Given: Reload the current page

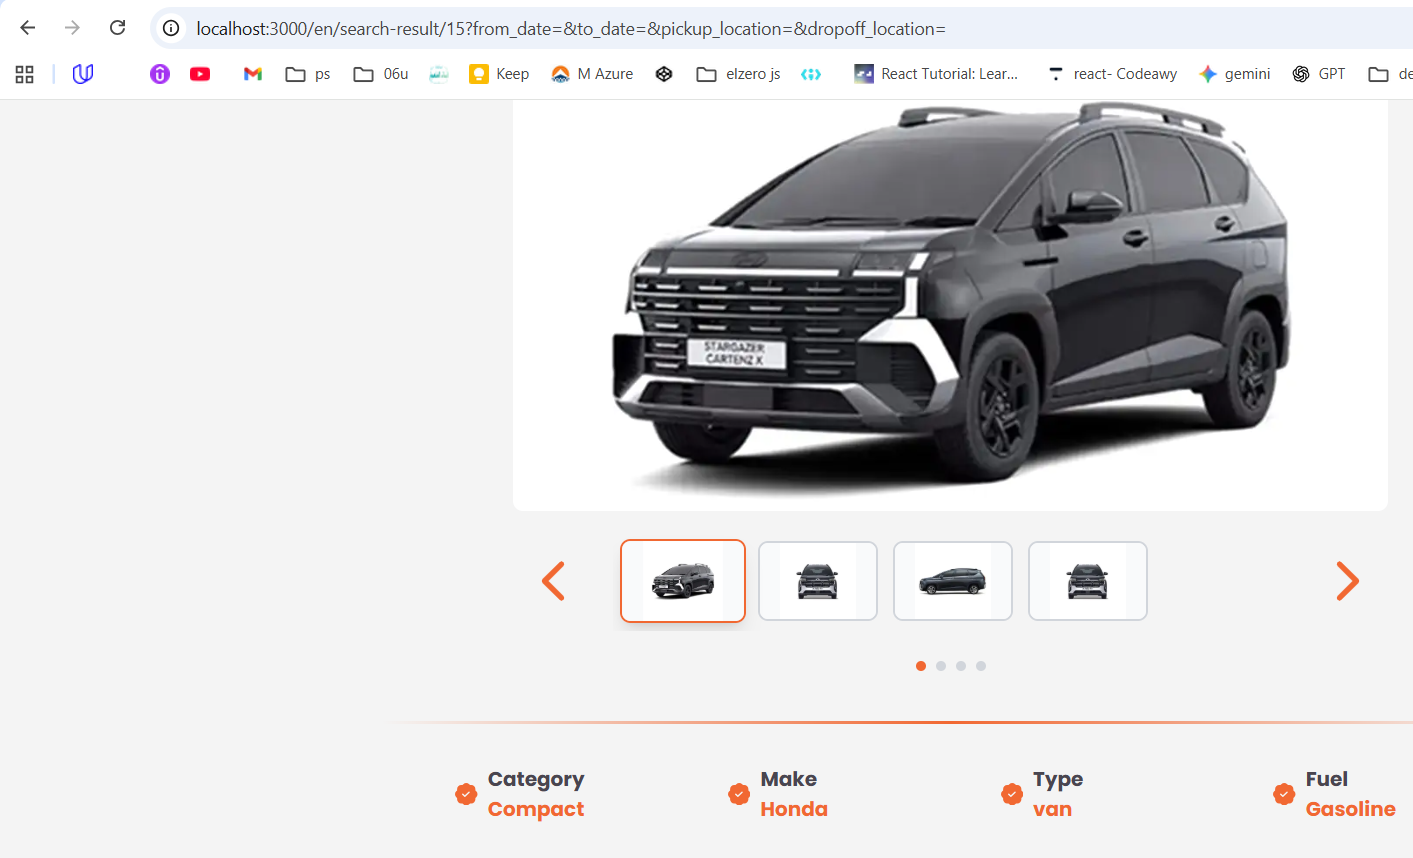Looking at the screenshot, I should [x=117, y=28].
